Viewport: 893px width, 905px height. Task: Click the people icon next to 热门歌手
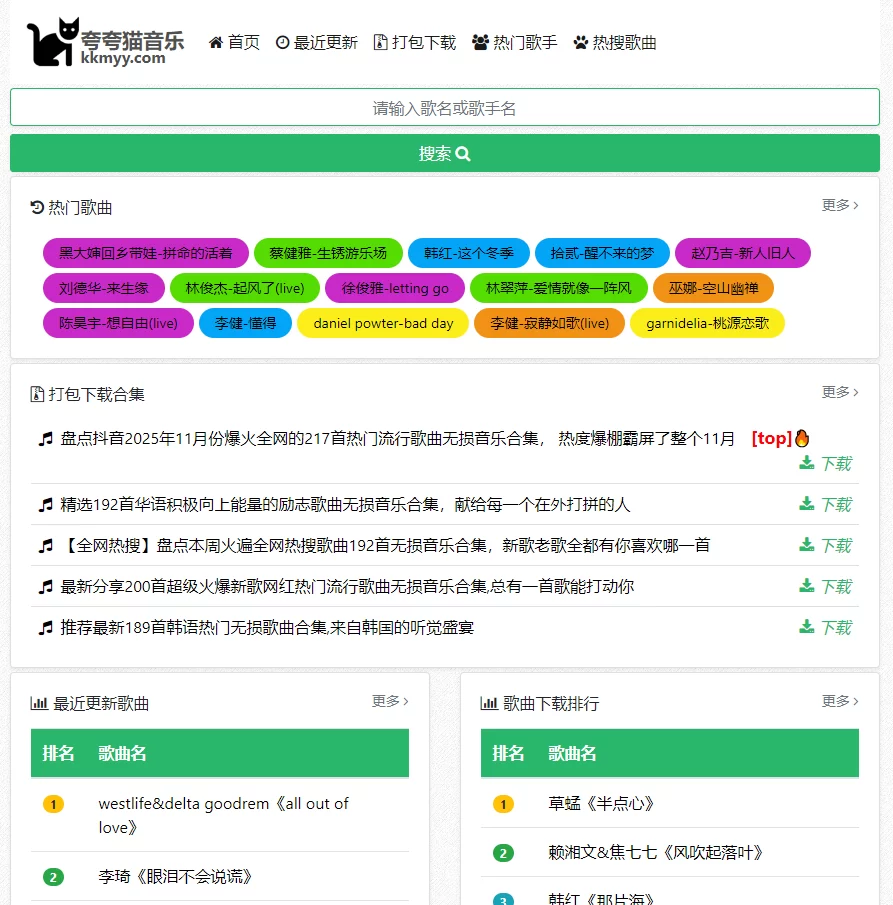pos(478,42)
